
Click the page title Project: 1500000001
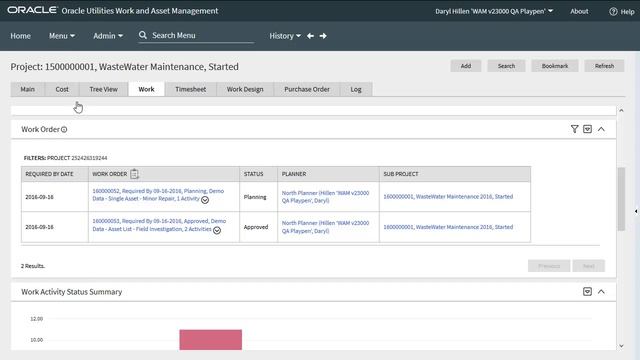(124, 67)
